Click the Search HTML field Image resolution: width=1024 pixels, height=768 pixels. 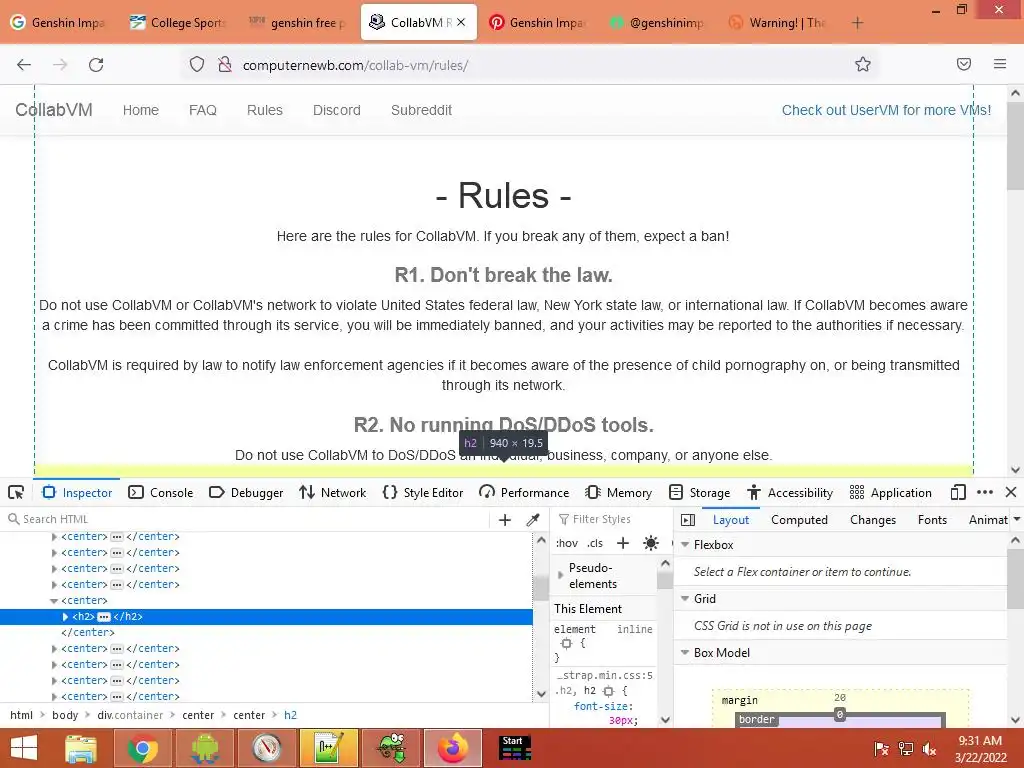tap(248, 519)
